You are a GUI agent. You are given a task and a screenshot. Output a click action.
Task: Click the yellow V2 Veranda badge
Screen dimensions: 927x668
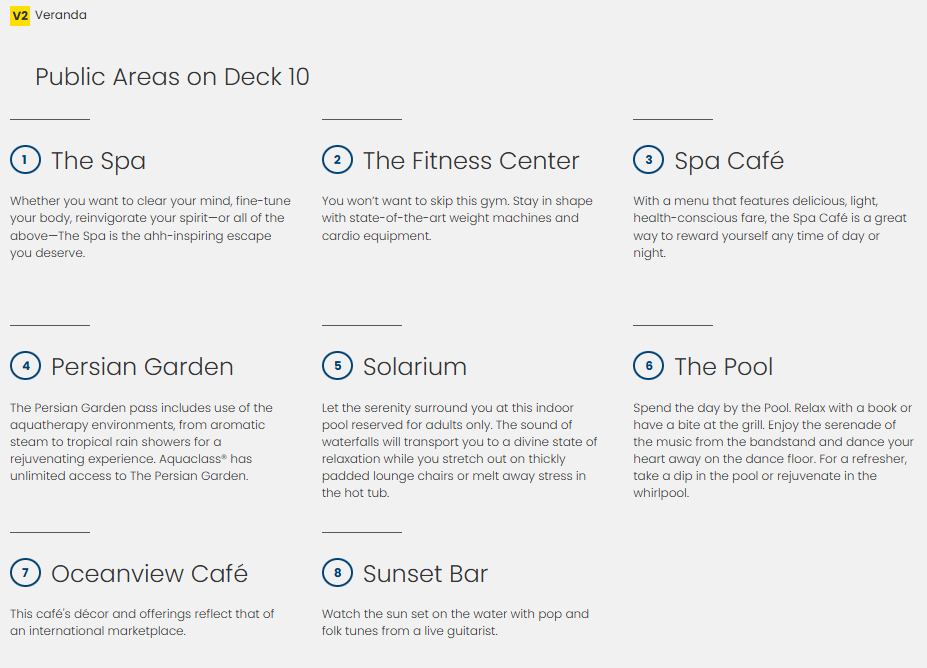pos(20,15)
